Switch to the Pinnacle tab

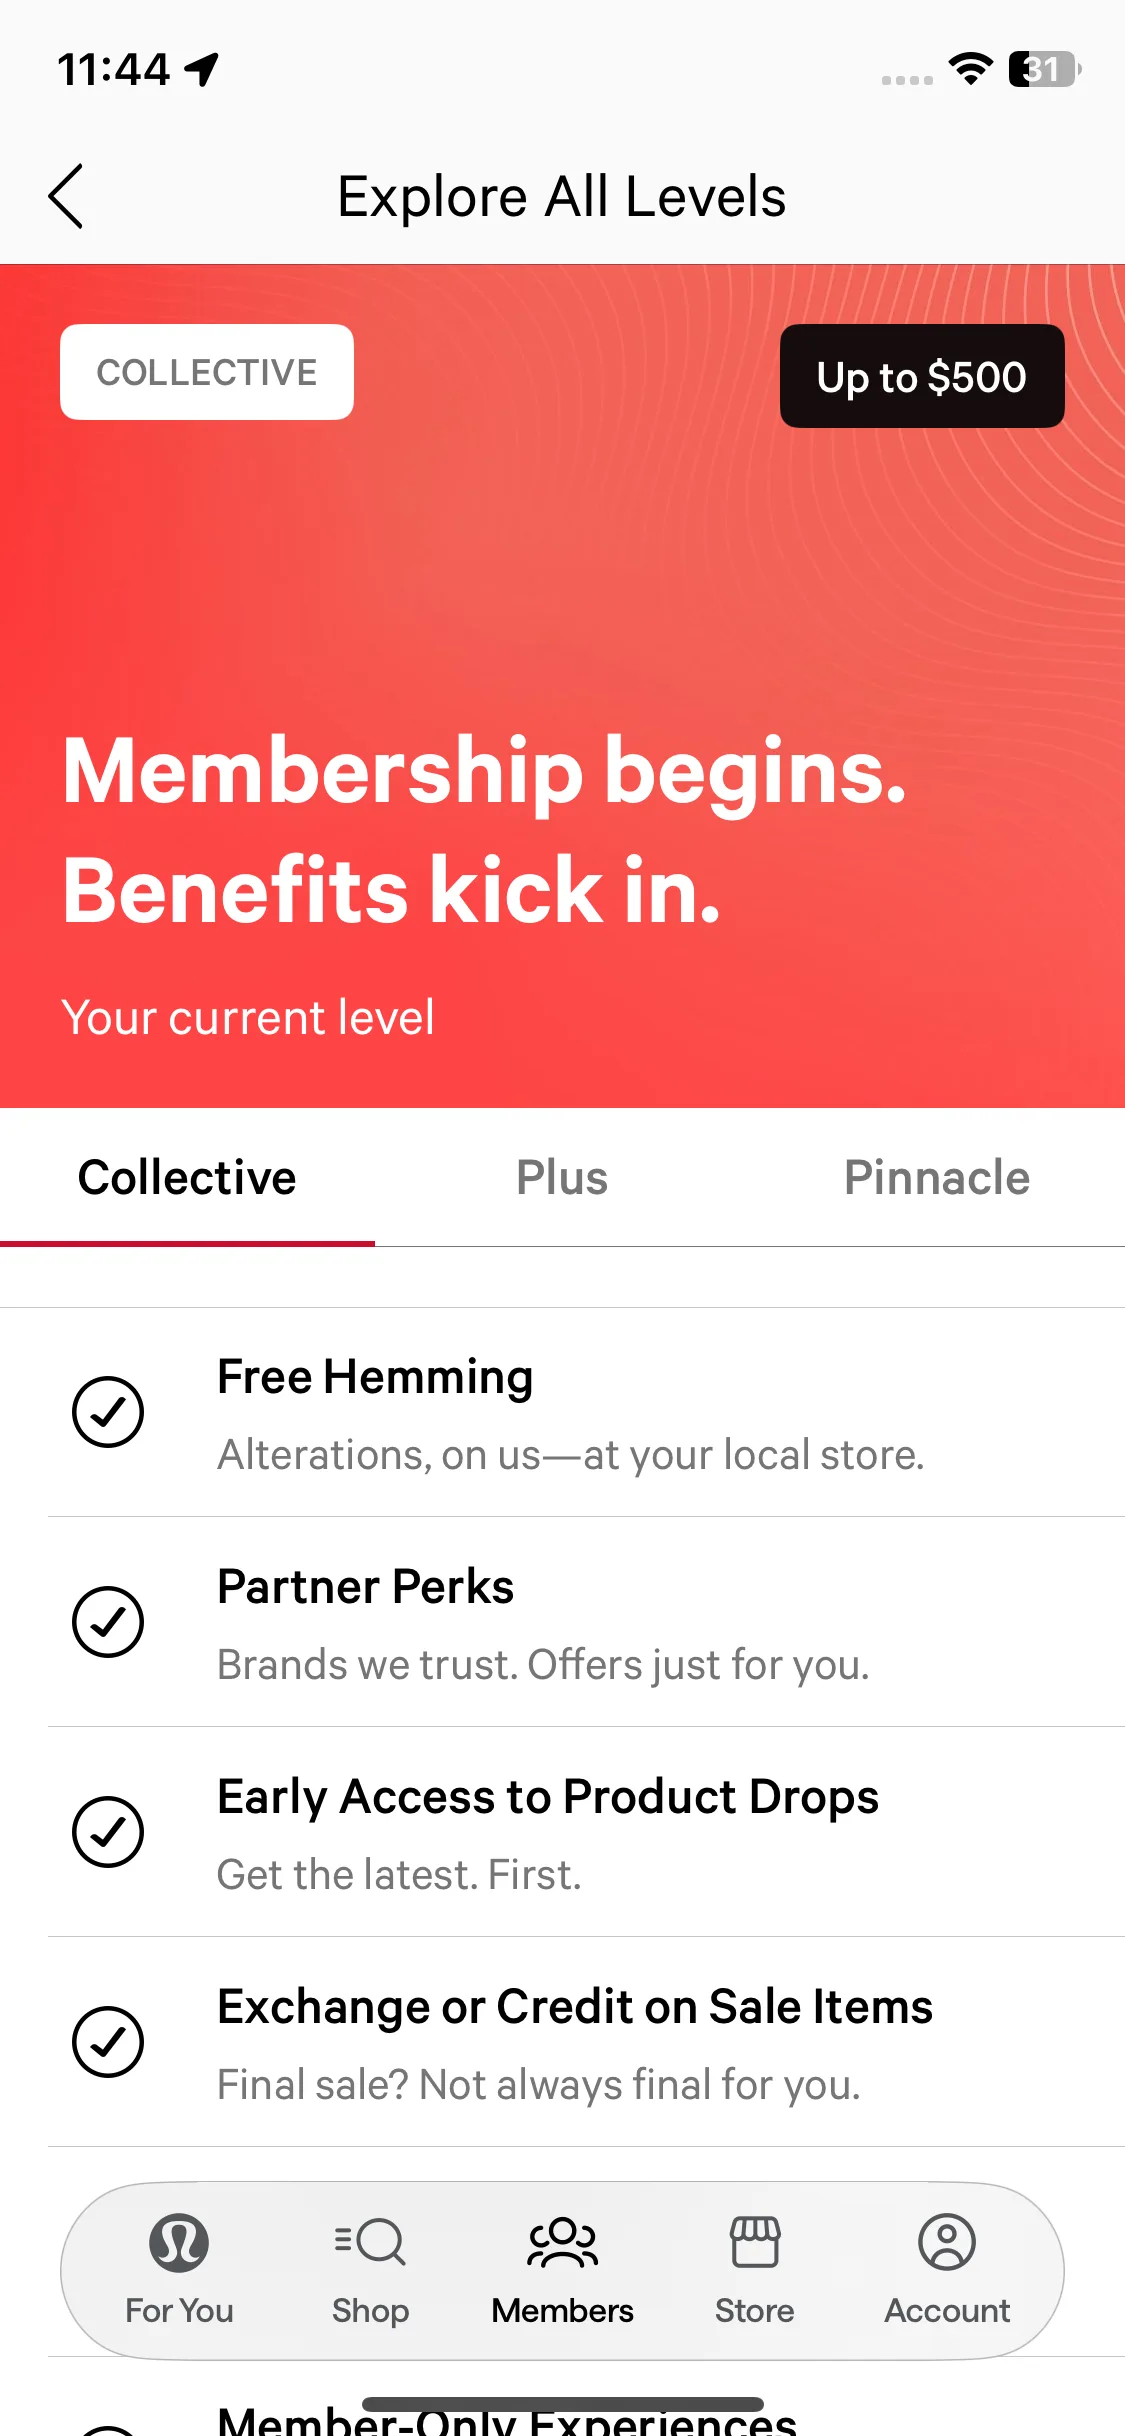click(937, 1177)
